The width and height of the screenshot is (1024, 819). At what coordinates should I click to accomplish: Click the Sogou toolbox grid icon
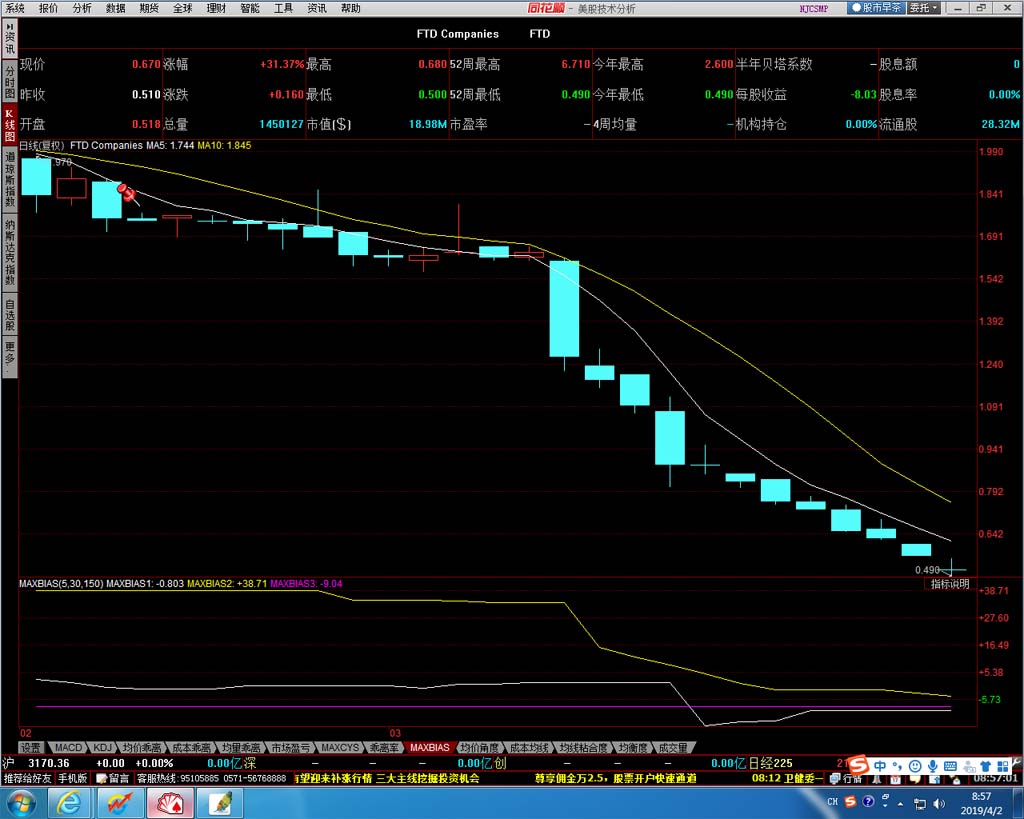[x=1003, y=765]
